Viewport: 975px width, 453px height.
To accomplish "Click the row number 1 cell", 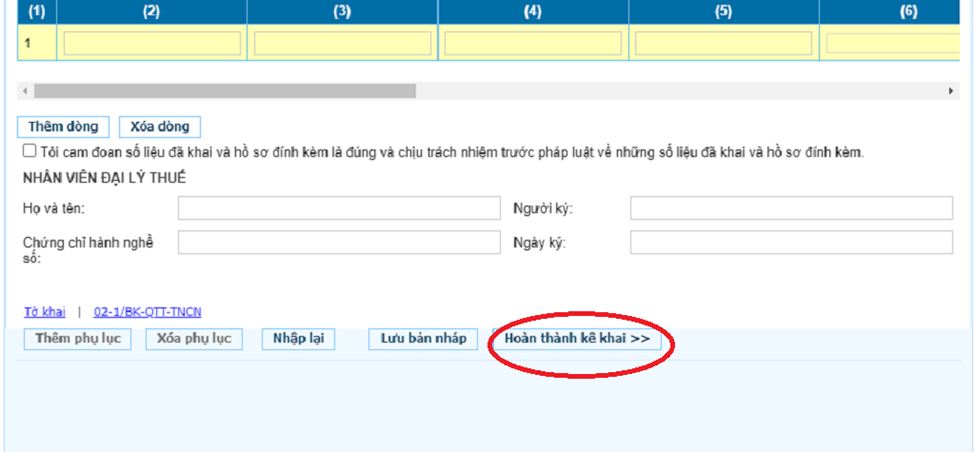I will click(37, 43).
